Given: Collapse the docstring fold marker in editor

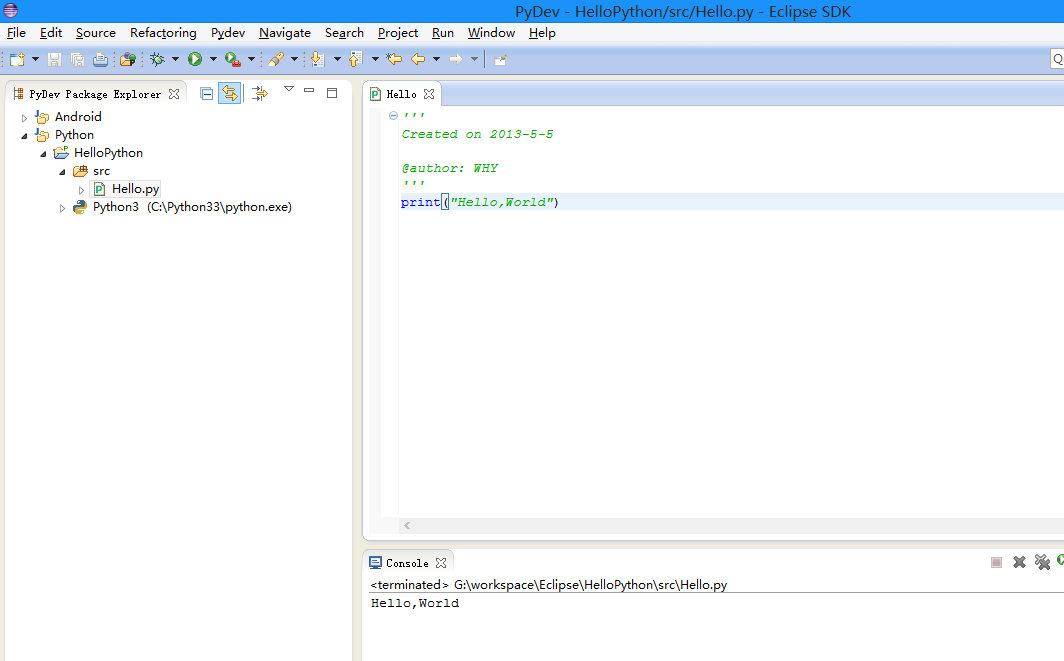Looking at the screenshot, I should [x=394, y=115].
